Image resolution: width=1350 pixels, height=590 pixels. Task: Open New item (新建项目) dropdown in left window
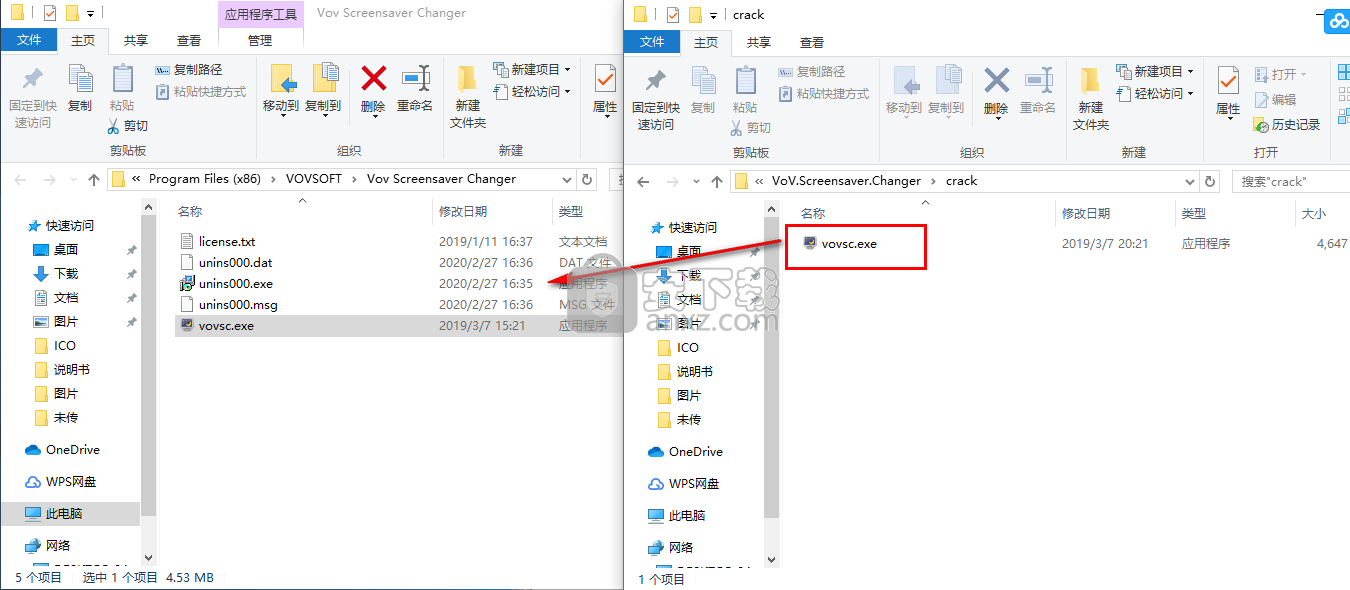532,70
